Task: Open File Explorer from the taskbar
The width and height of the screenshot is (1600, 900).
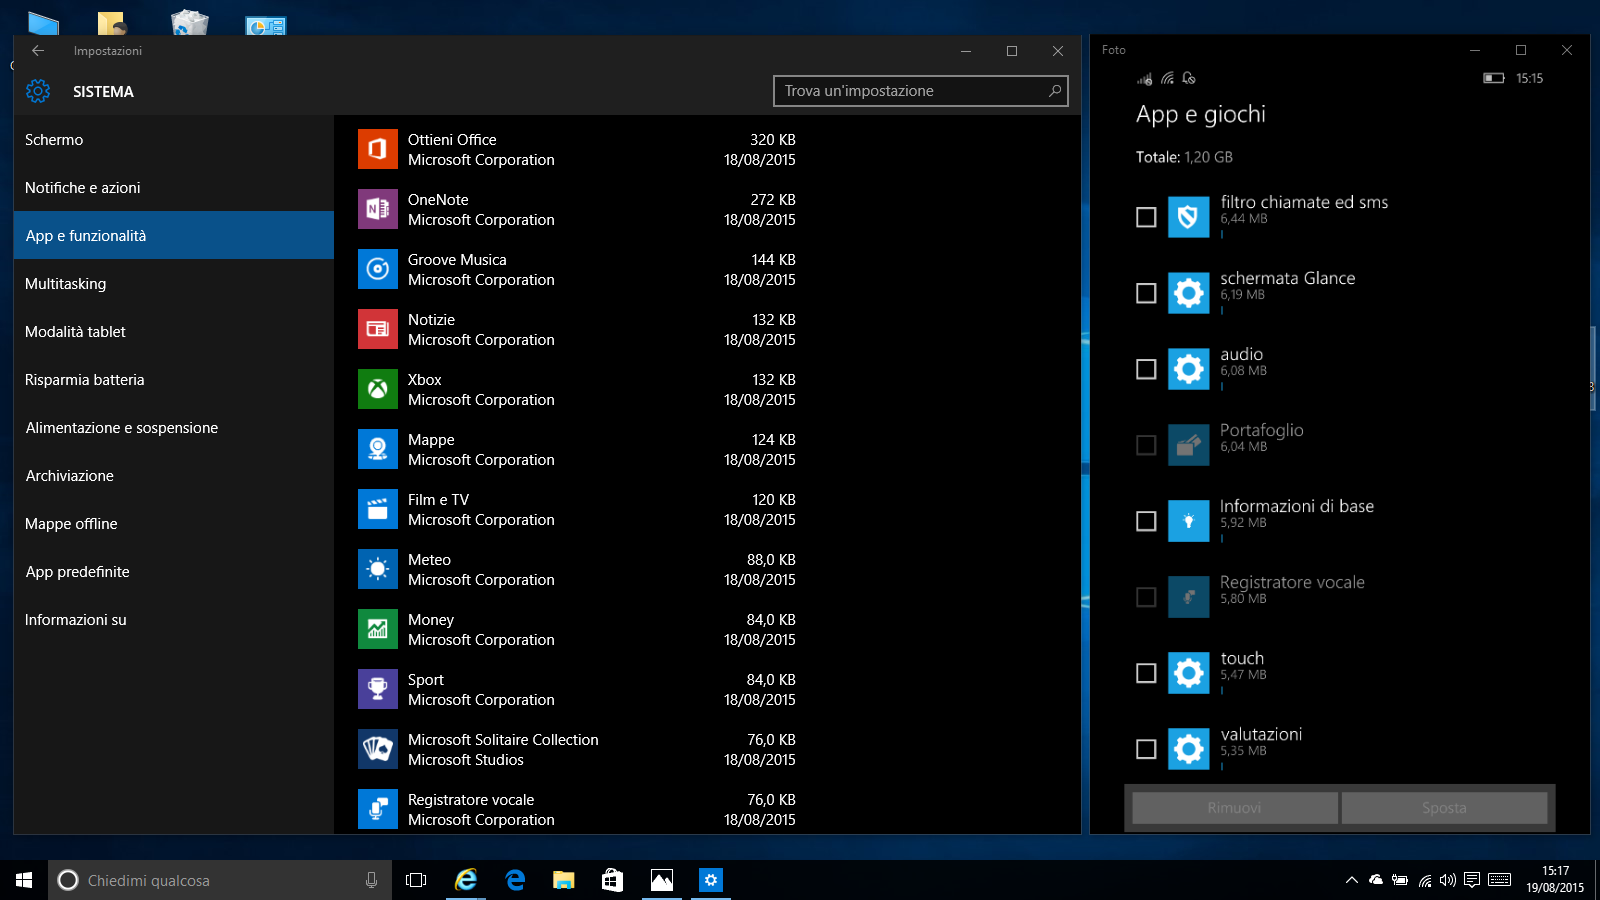Action: point(564,880)
